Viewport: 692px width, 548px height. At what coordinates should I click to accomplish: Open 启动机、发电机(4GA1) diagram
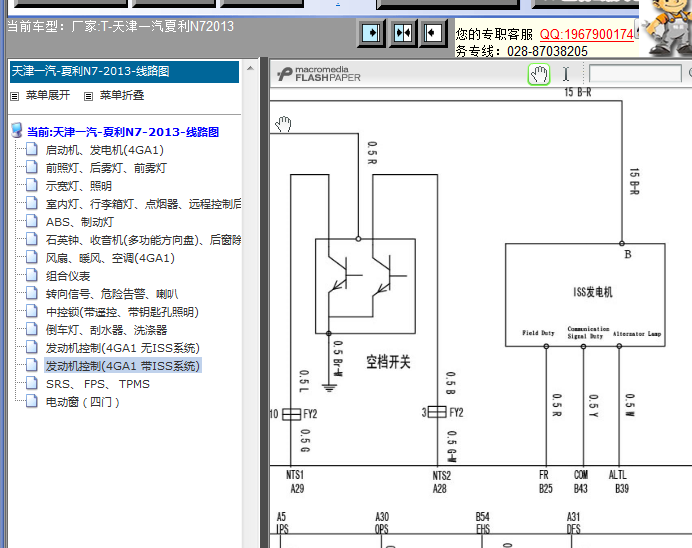tap(105, 150)
